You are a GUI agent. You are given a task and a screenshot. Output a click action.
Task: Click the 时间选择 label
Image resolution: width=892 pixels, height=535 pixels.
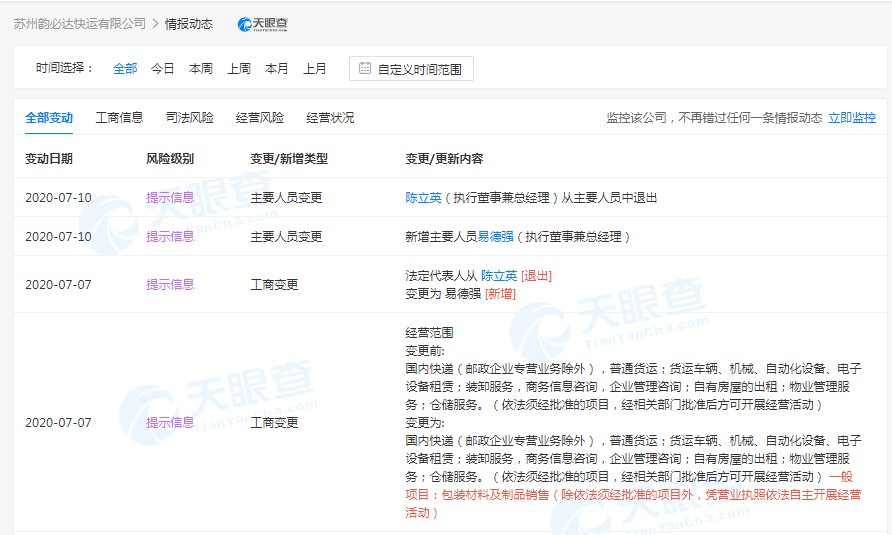pos(64,68)
